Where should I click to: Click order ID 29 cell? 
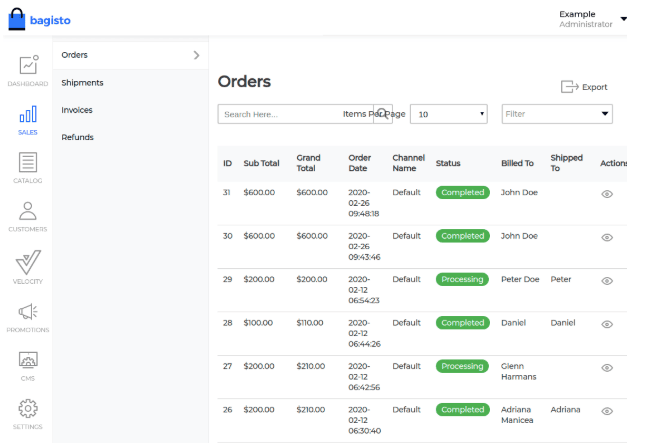(227, 279)
